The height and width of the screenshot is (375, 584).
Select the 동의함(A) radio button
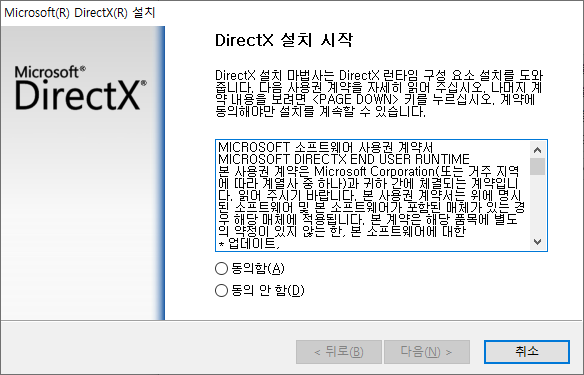coord(221,268)
